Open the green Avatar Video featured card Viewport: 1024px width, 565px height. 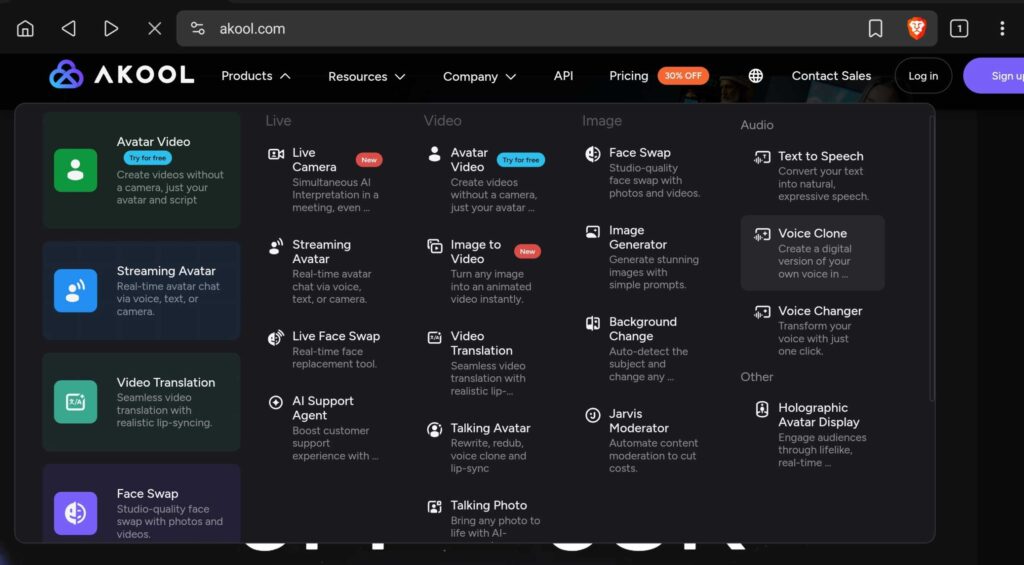tap(142, 170)
